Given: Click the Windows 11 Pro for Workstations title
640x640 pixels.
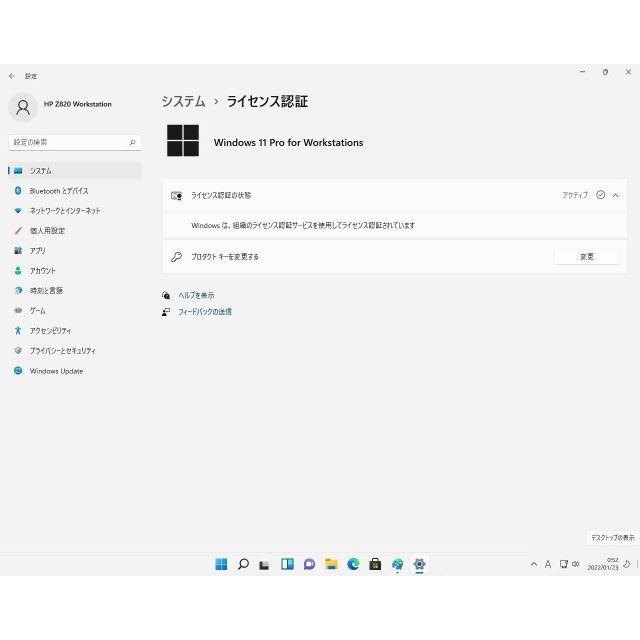Looking at the screenshot, I should click(289, 142).
